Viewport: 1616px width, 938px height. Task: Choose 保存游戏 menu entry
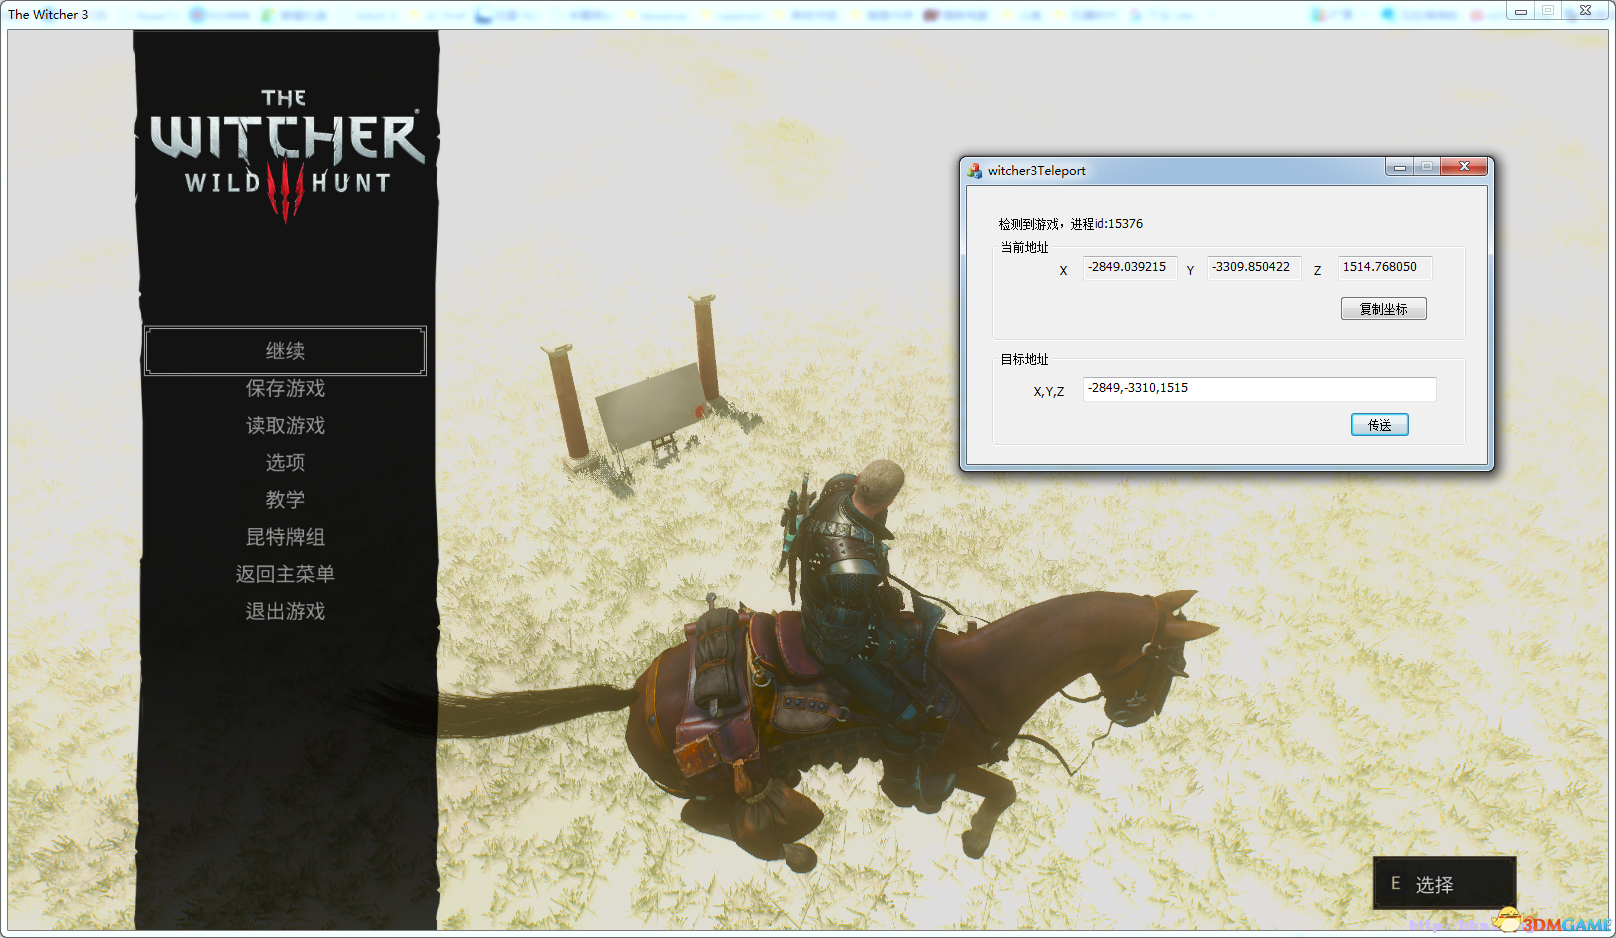click(x=285, y=388)
